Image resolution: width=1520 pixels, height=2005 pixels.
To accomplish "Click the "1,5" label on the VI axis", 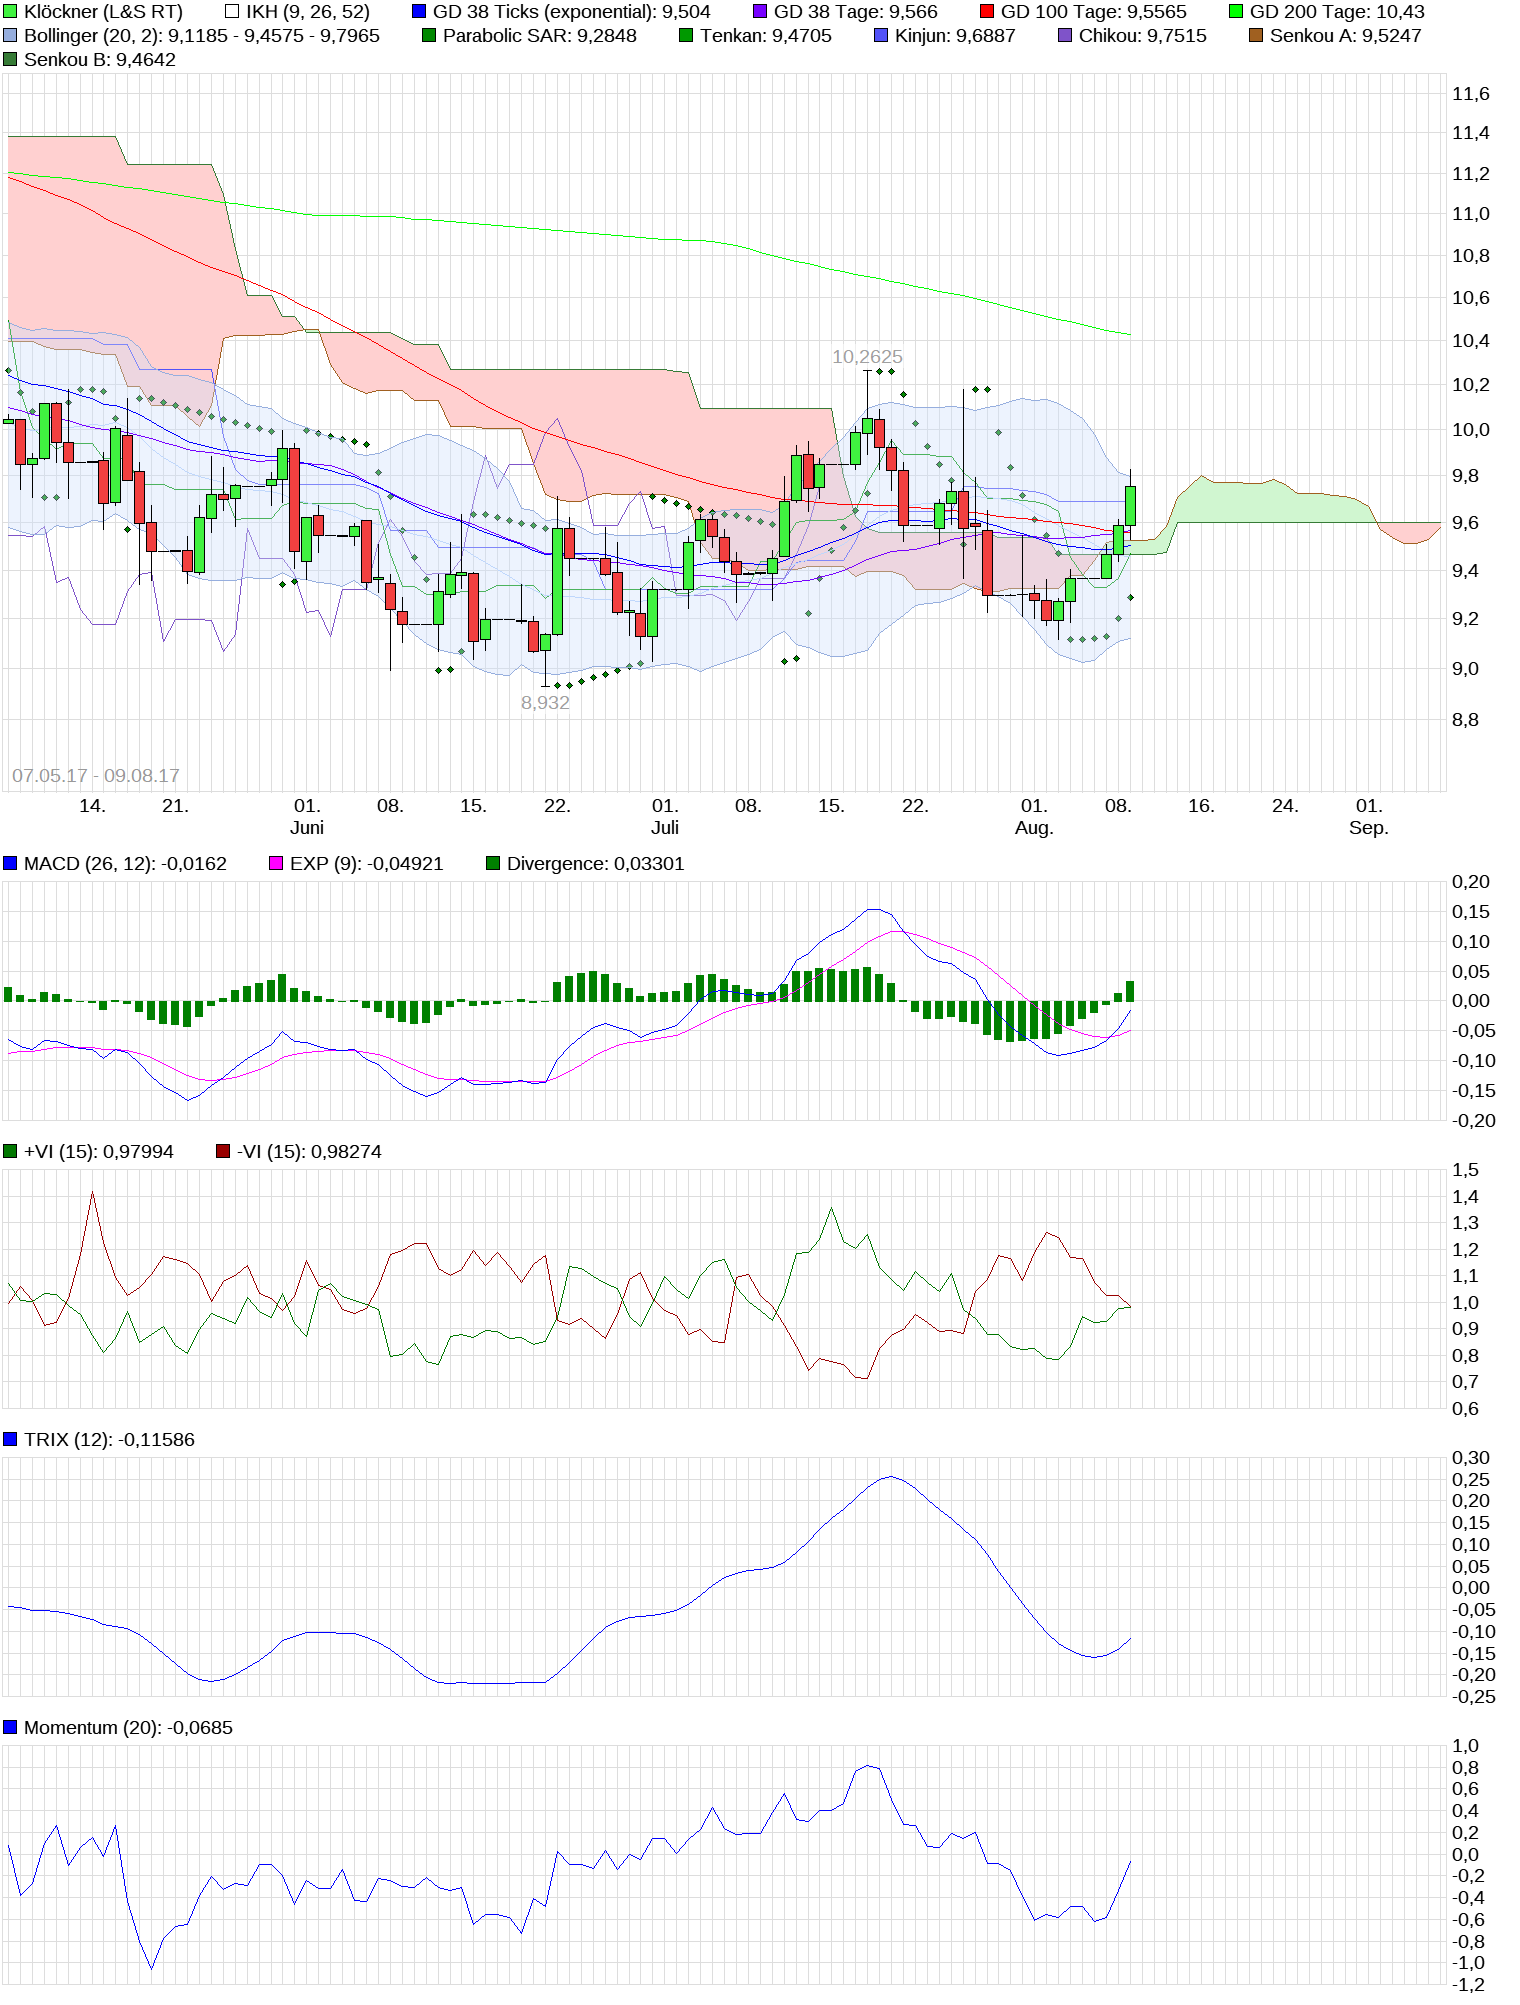I will coord(1466,1170).
